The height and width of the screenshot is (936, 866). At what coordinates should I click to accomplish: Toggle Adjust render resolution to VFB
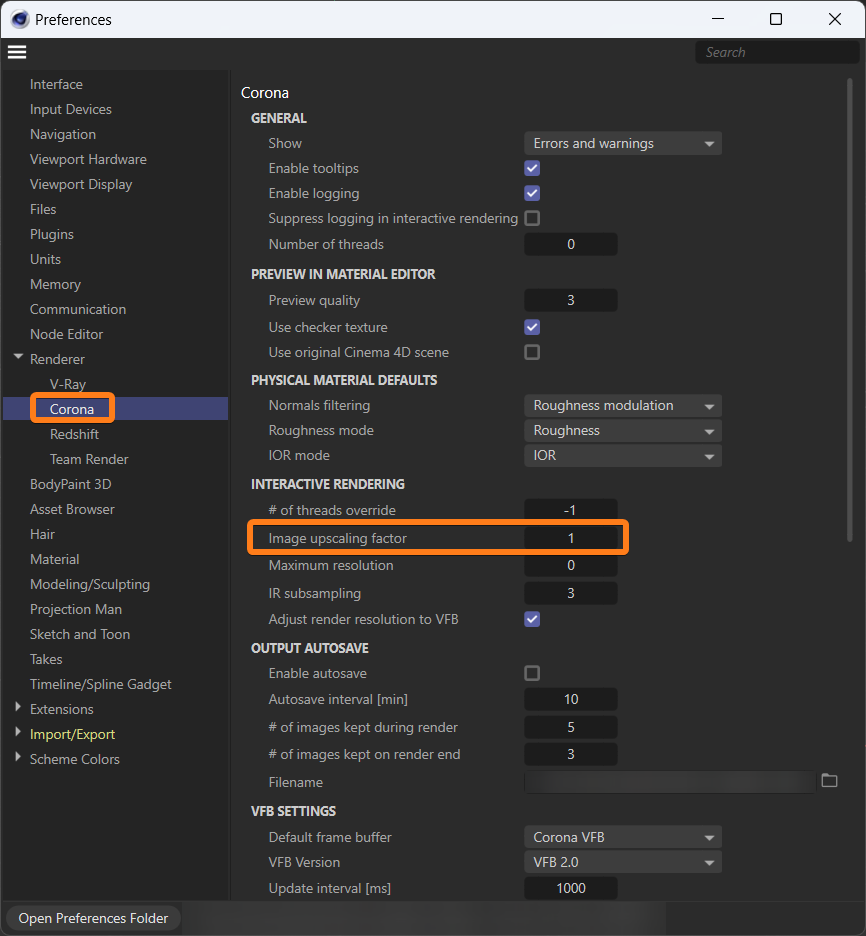(x=532, y=619)
